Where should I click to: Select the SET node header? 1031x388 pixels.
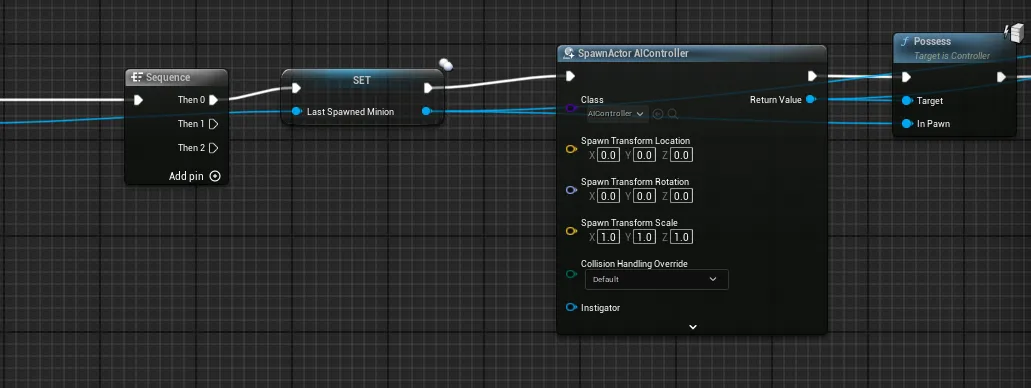[x=362, y=80]
